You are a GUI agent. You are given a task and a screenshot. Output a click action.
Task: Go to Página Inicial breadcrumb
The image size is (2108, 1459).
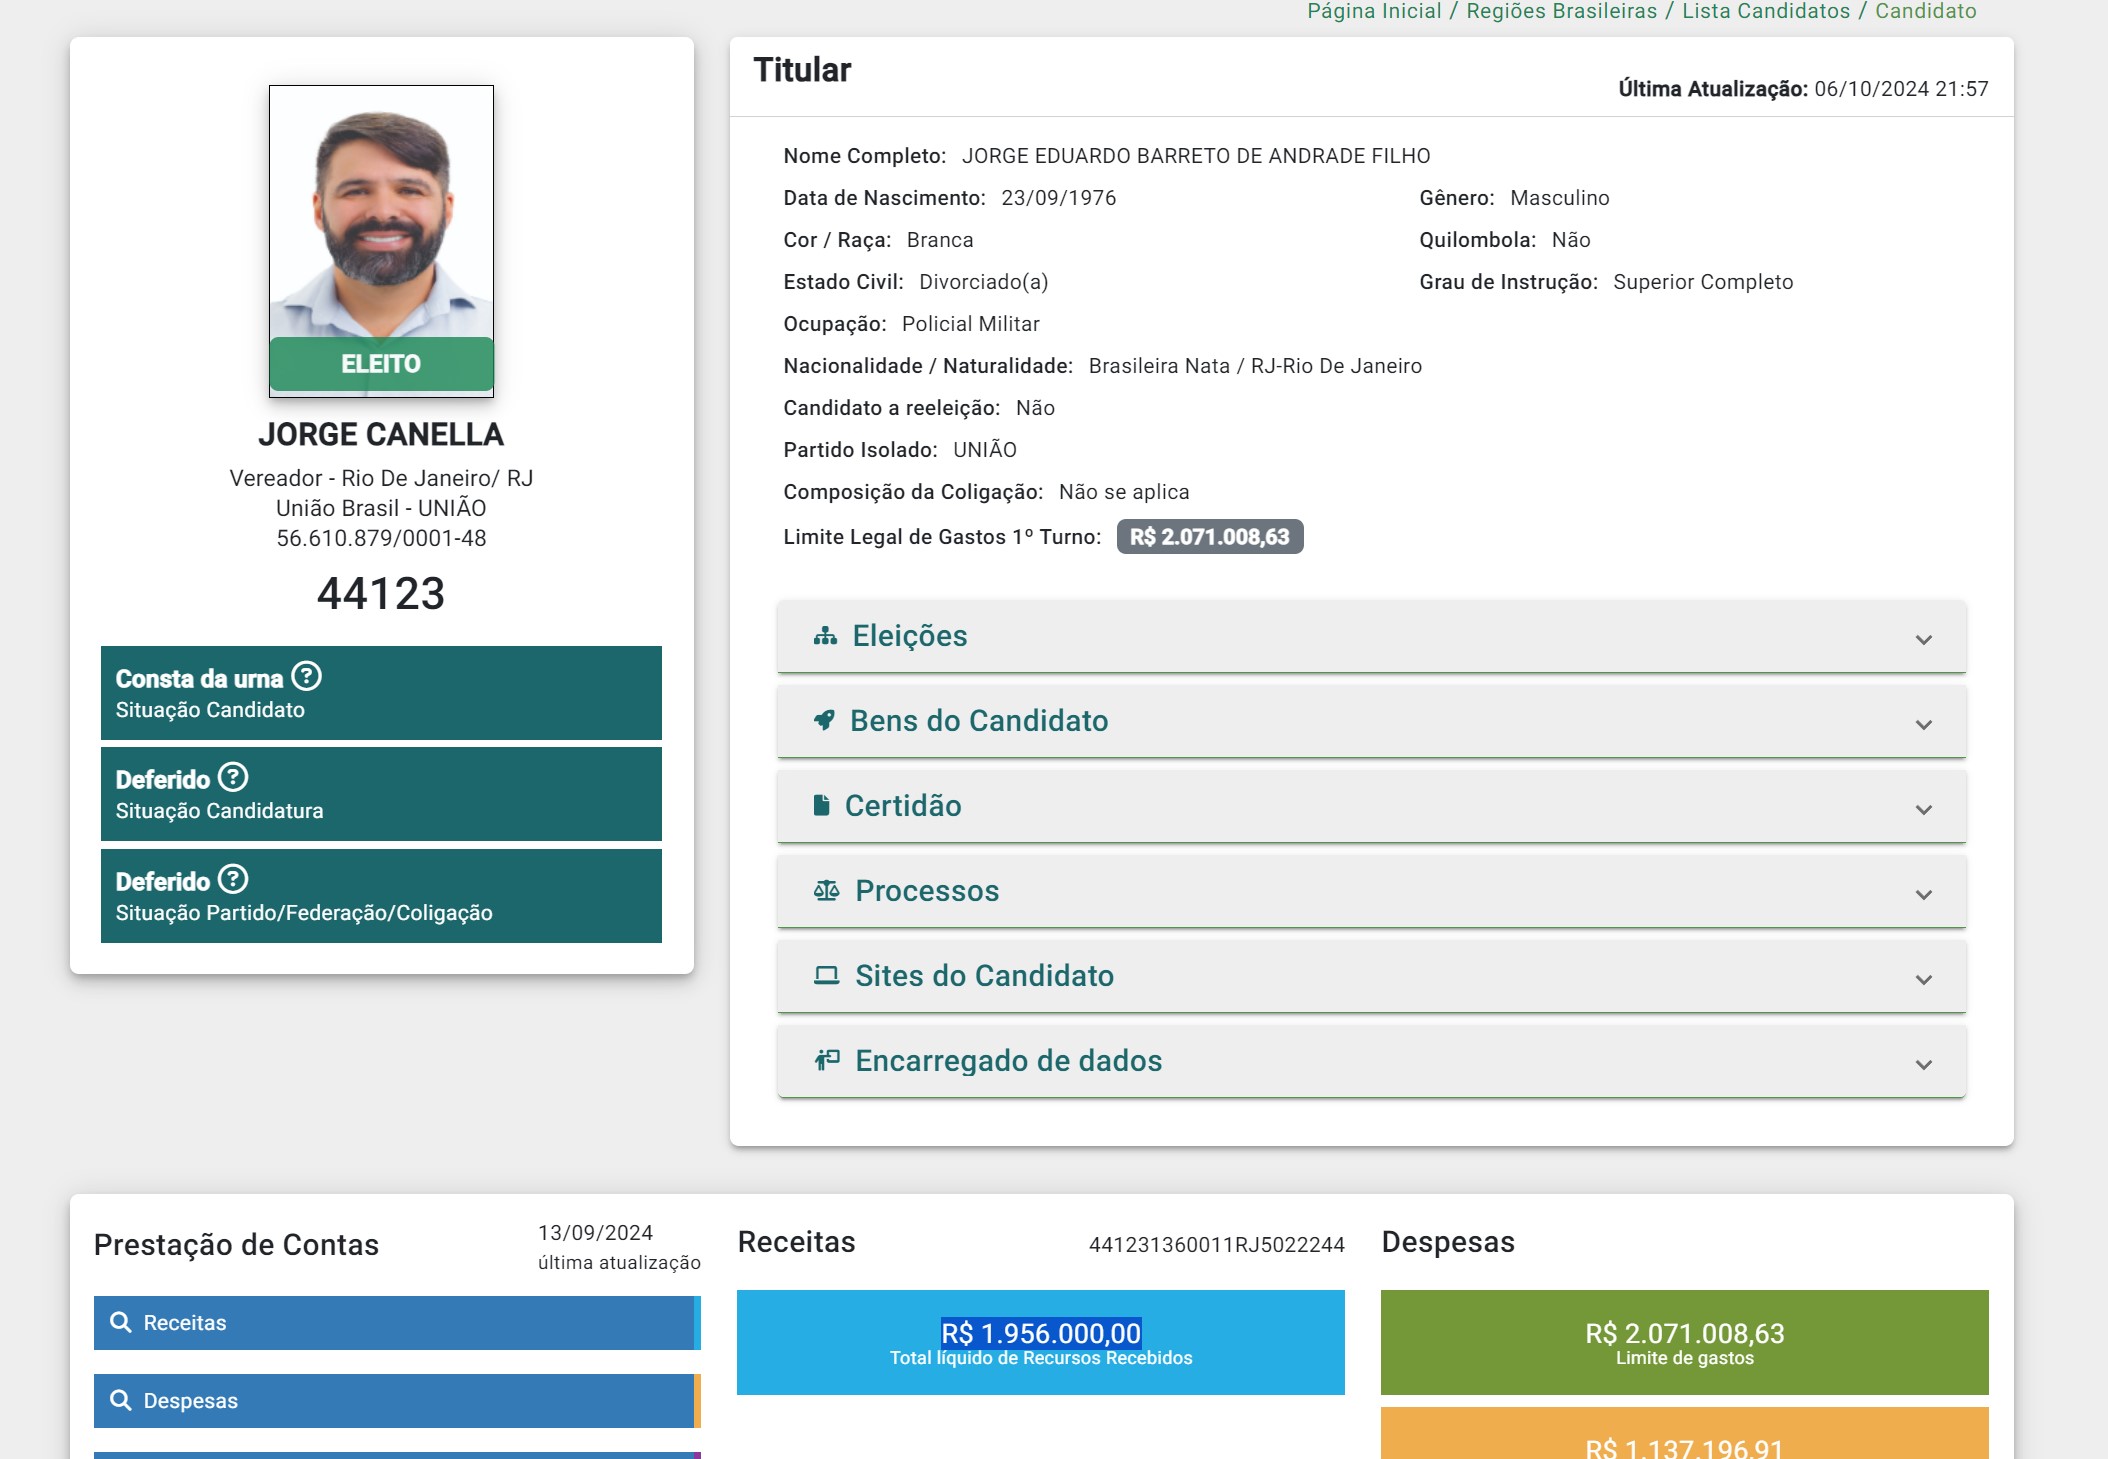1374,11
